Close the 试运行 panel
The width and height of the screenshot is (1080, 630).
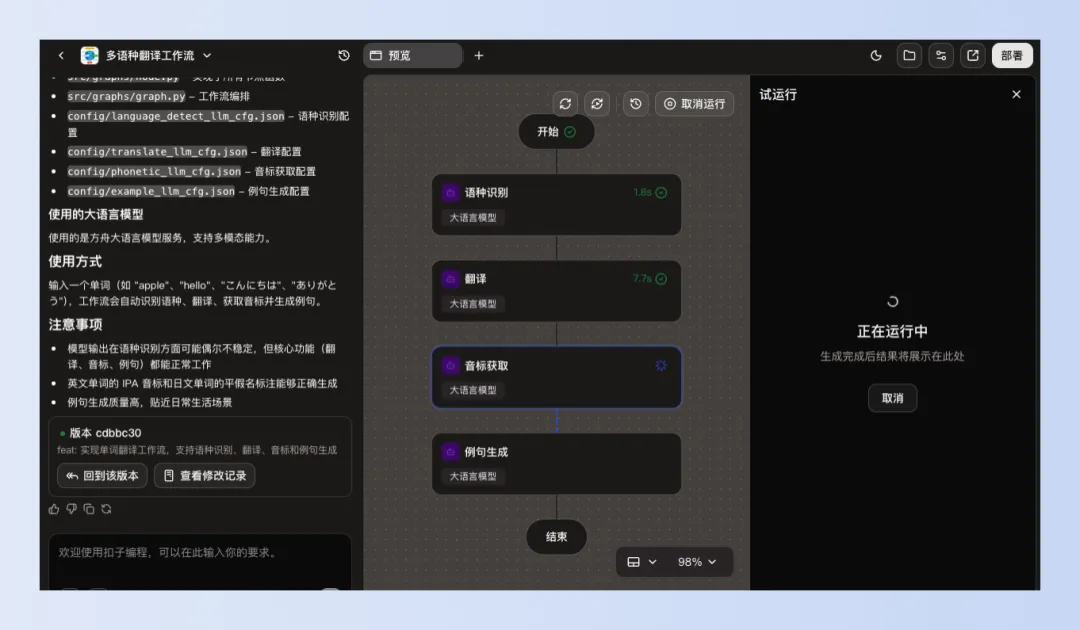coord(1017,94)
